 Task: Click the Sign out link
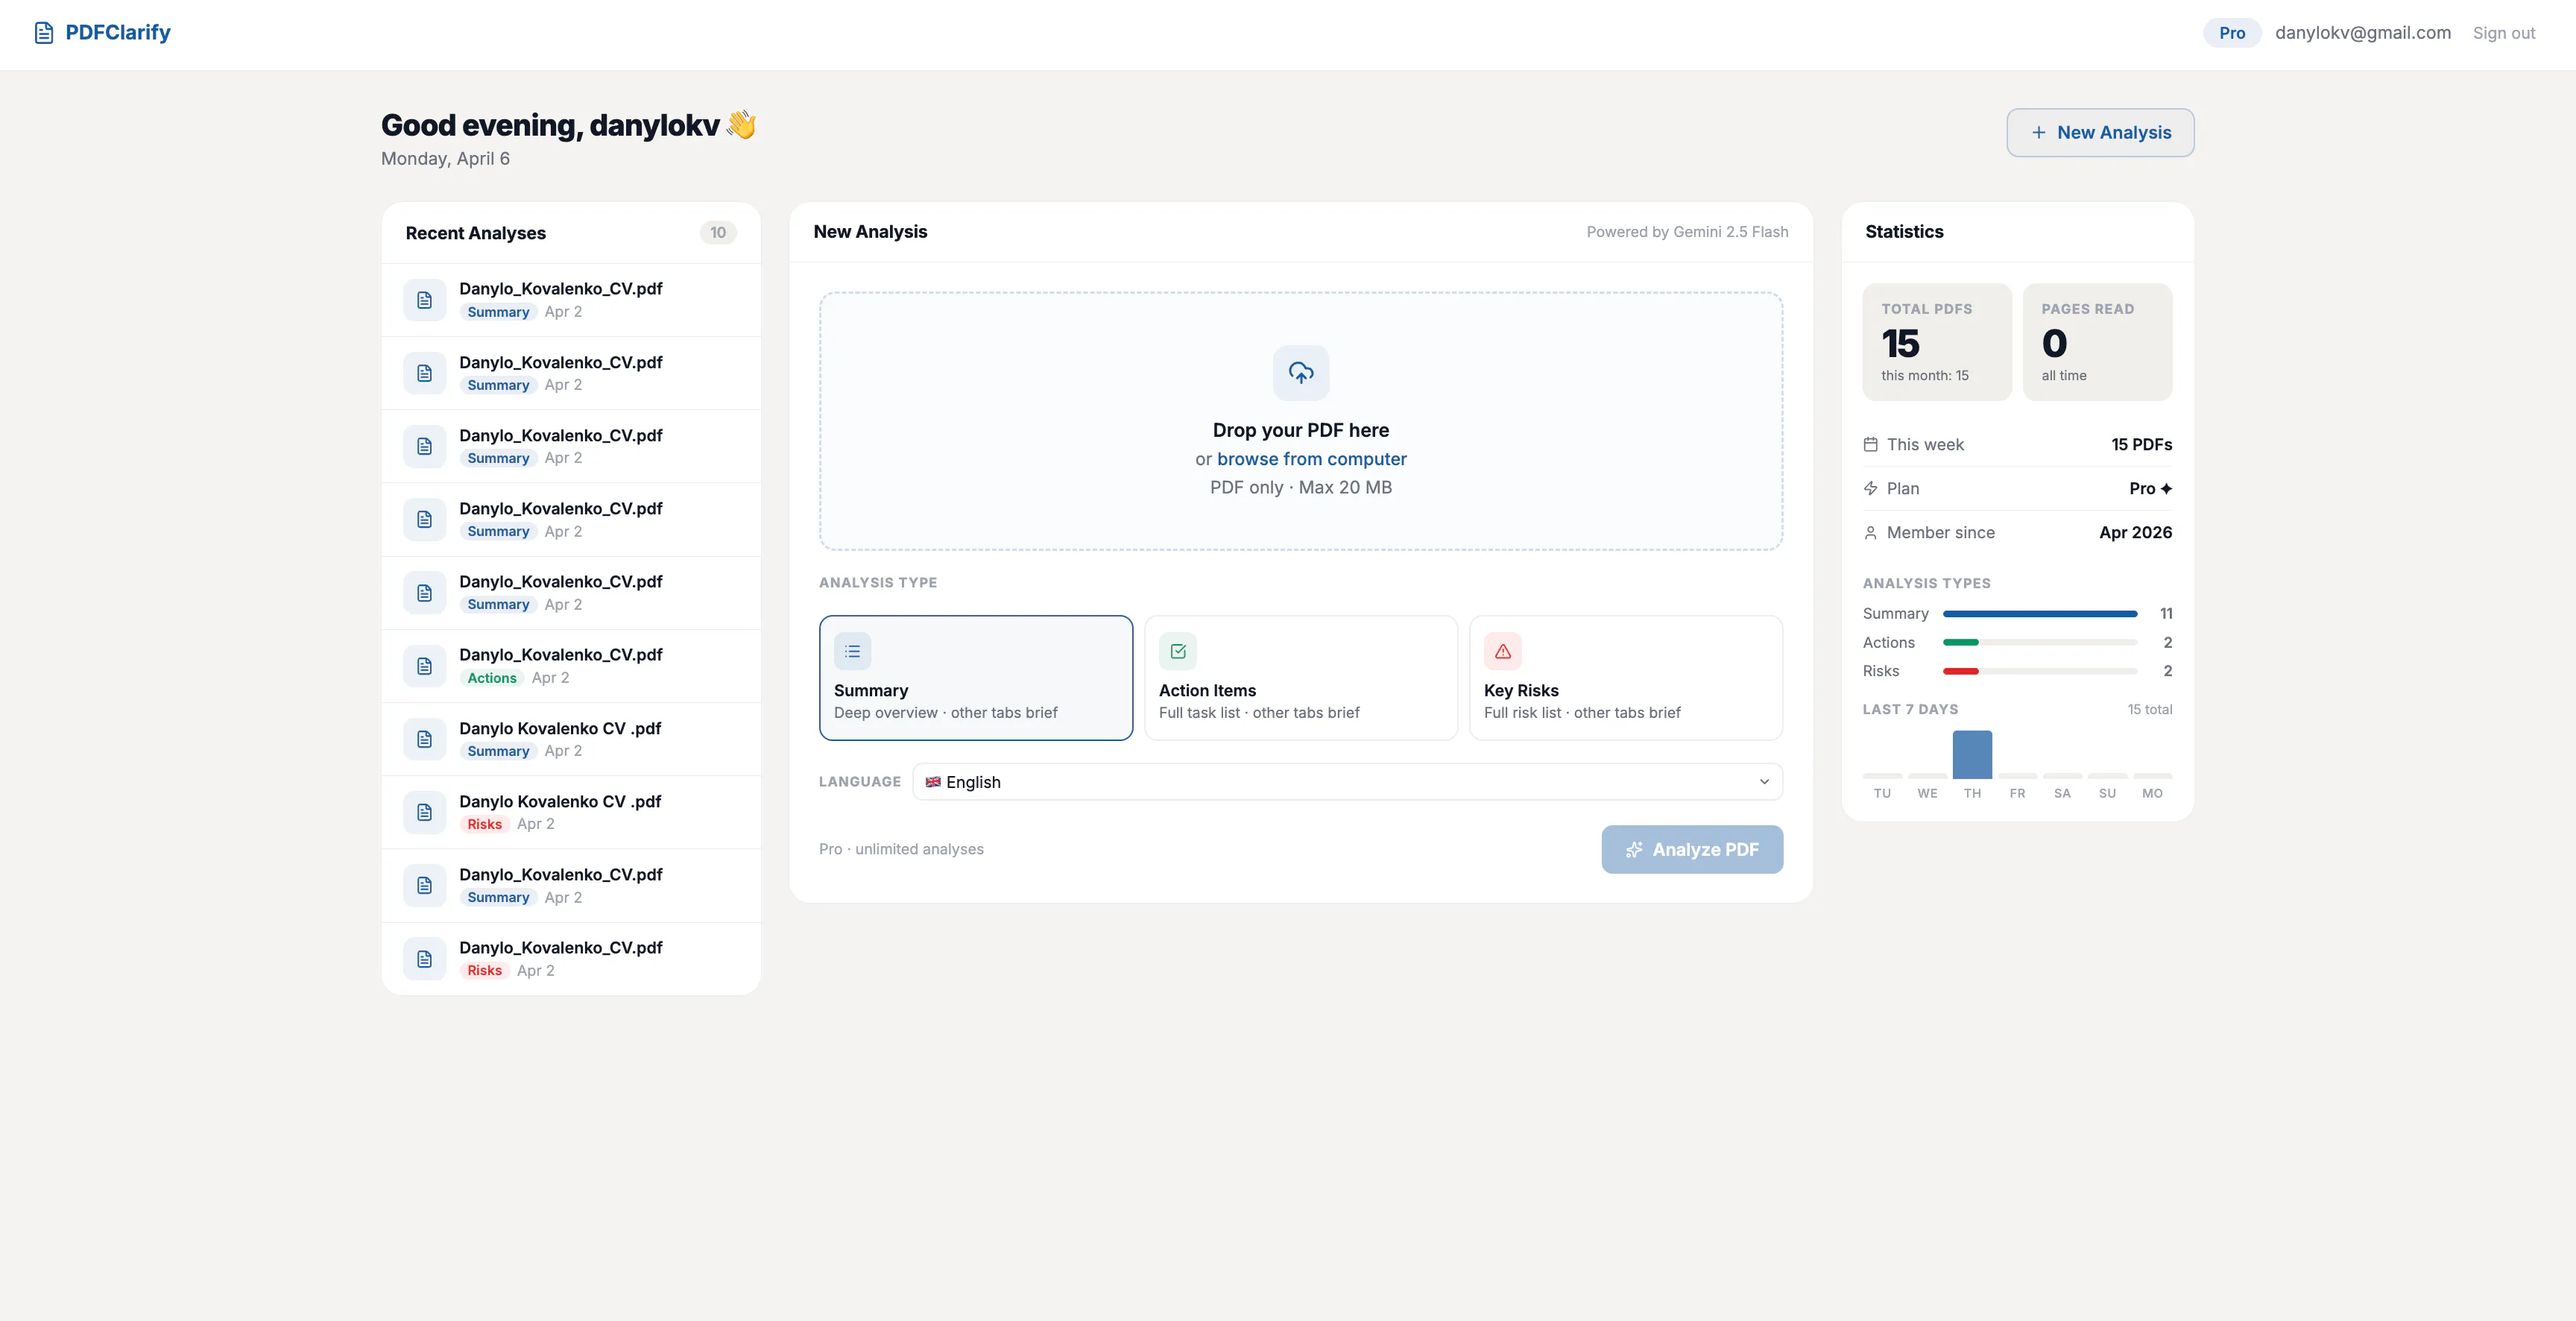[x=2503, y=33]
